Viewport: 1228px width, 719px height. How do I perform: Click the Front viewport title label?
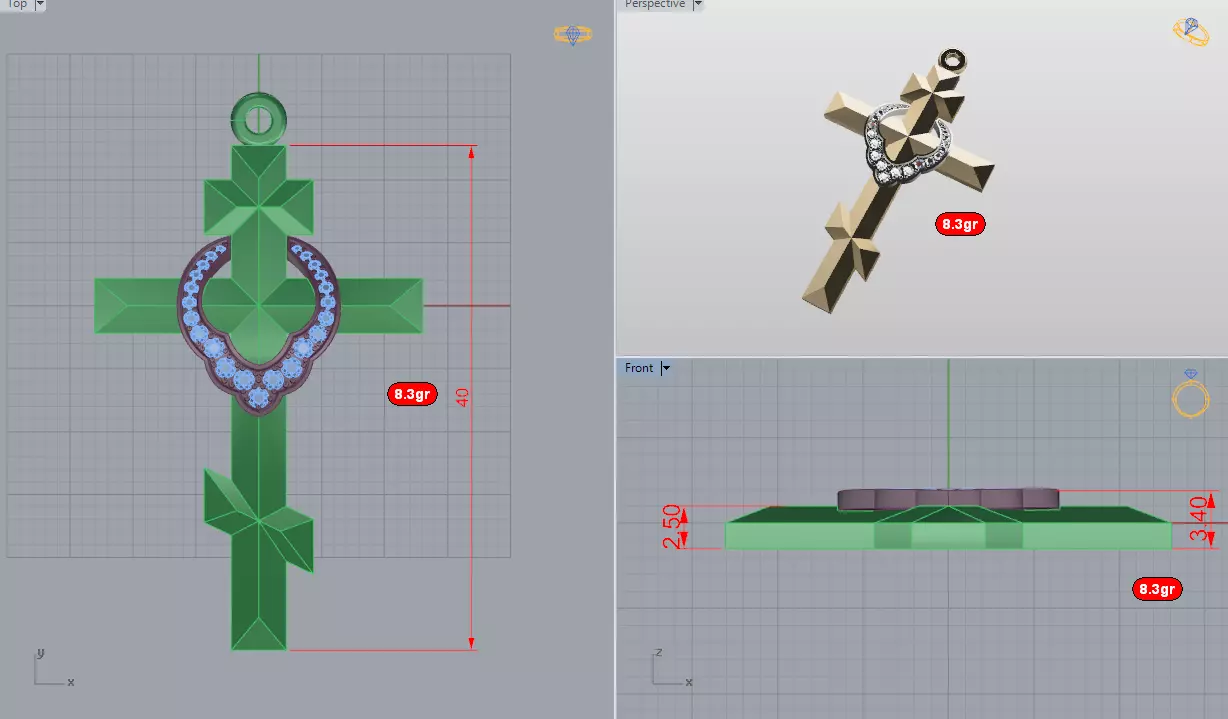click(x=639, y=368)
